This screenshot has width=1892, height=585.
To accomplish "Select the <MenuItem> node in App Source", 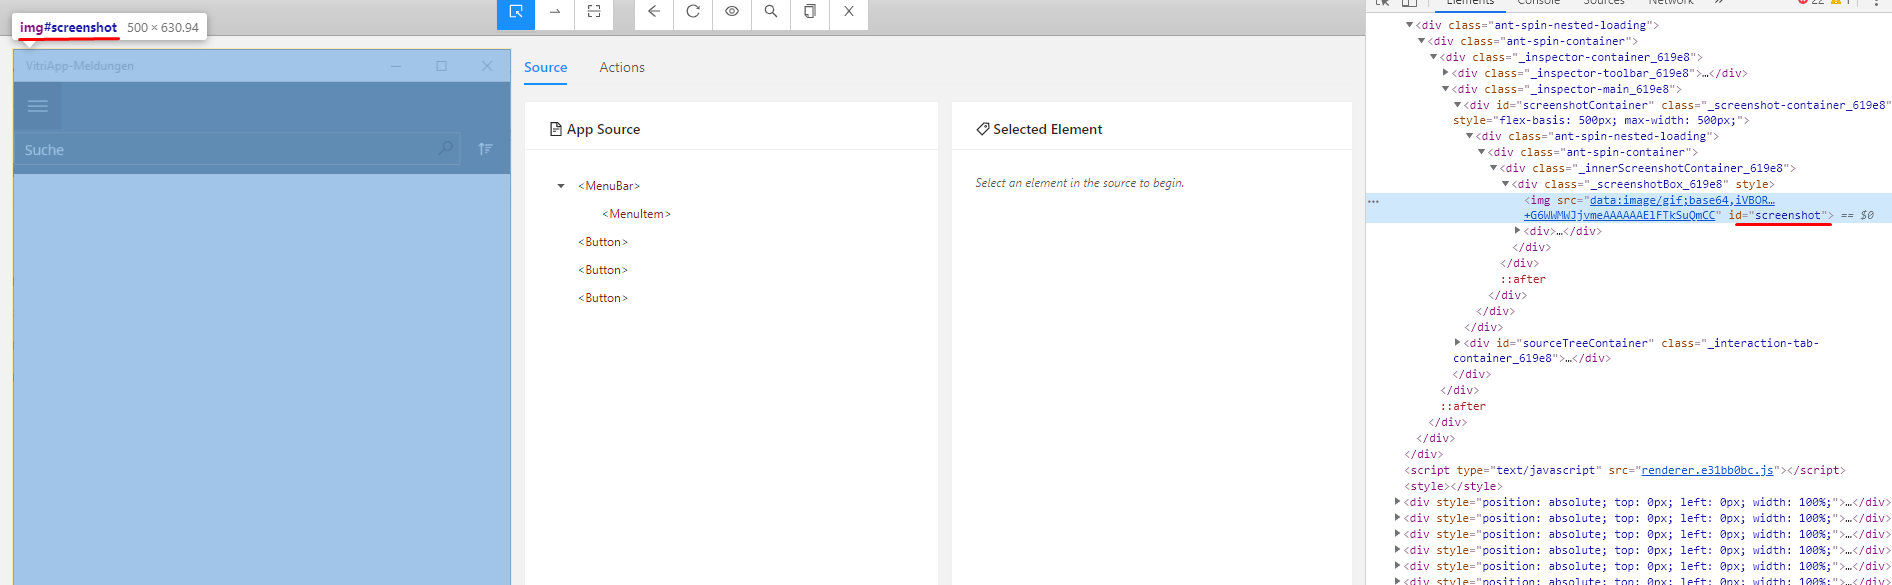I will [636, 214].
